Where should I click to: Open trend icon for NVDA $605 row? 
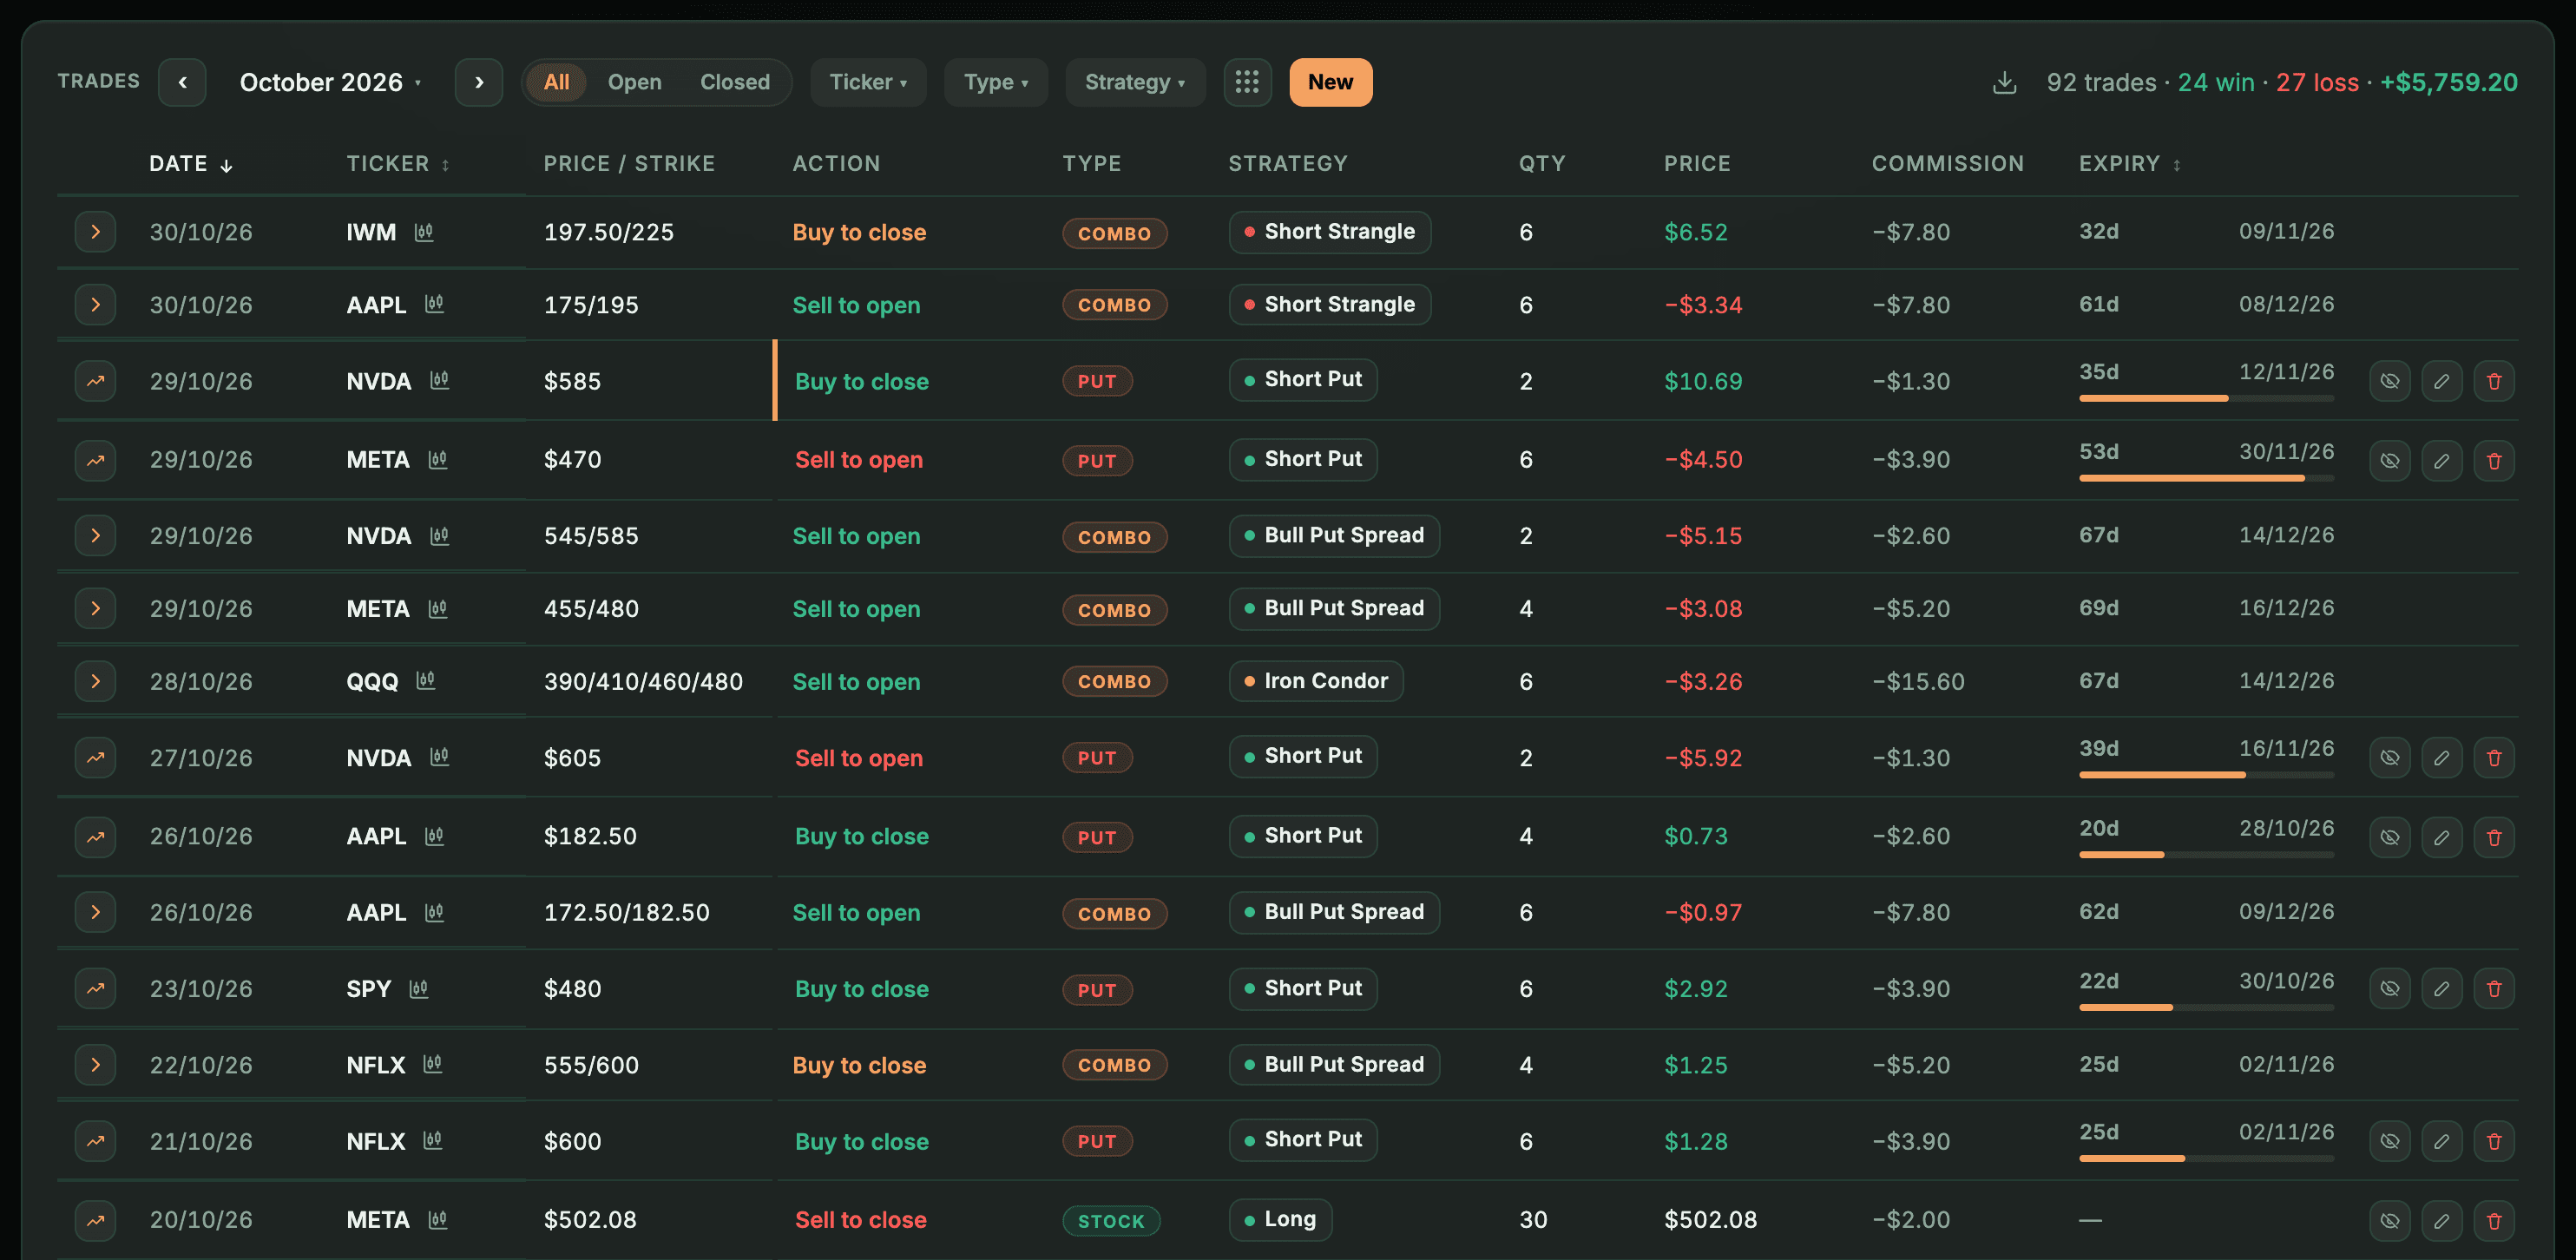(95, 757)
